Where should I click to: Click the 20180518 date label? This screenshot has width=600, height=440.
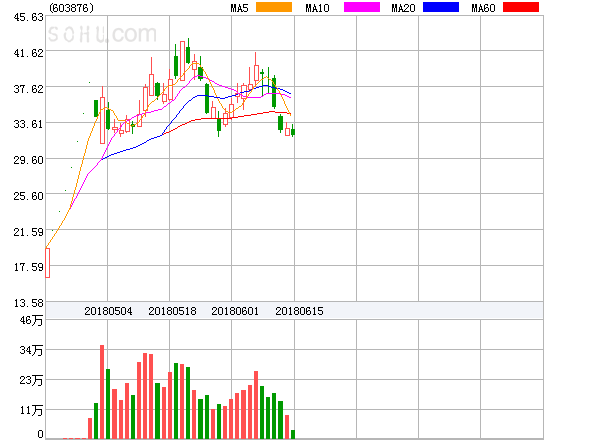pyautogui.click(x=172, y=311)
